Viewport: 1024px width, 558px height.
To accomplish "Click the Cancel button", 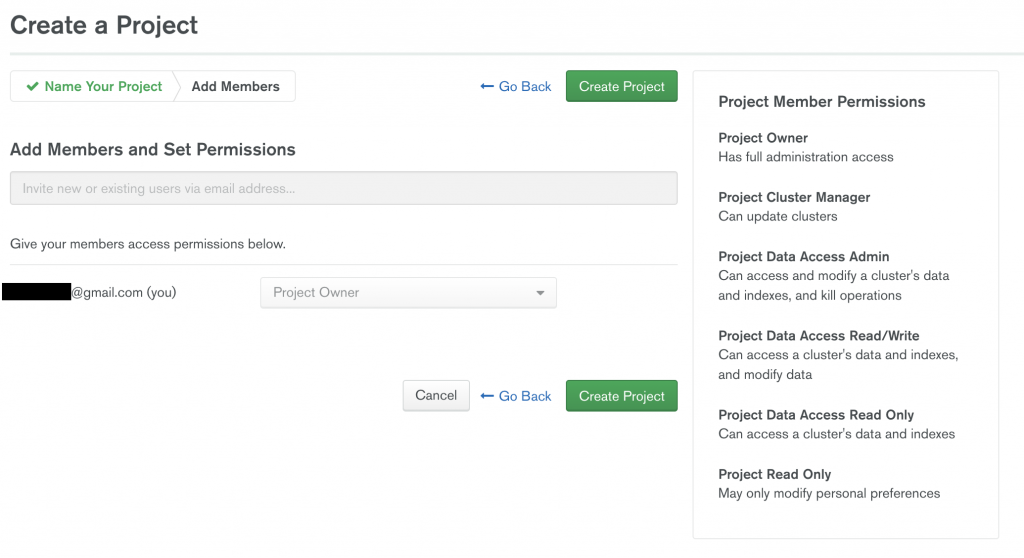I will point(436,396).
